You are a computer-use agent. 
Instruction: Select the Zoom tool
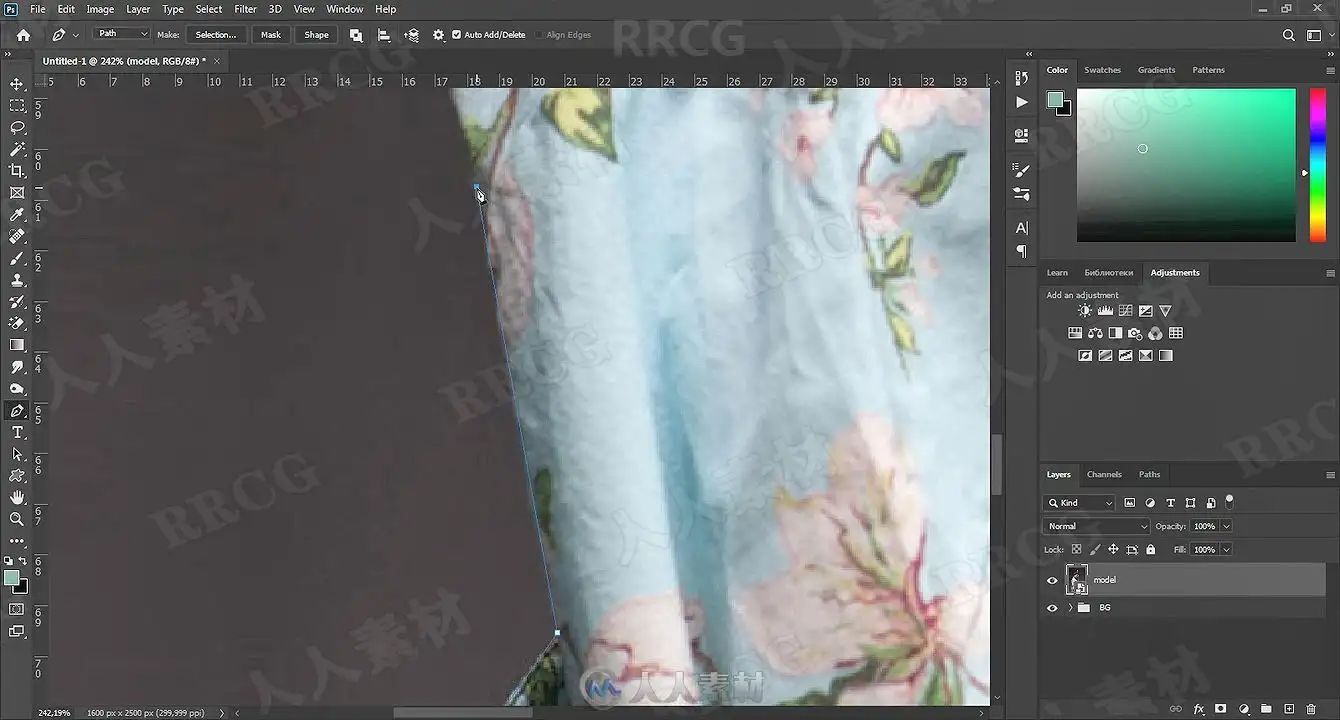pyautogui.click(x=17, y=519)
